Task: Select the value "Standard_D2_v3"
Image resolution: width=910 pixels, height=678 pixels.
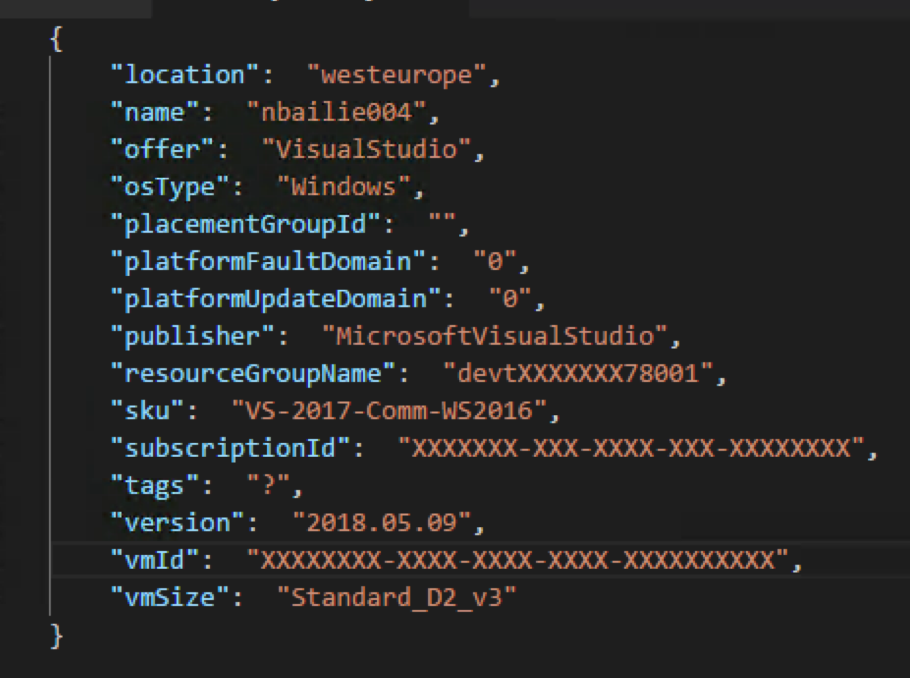Action: pyautogui.click(x=396, y=597)
